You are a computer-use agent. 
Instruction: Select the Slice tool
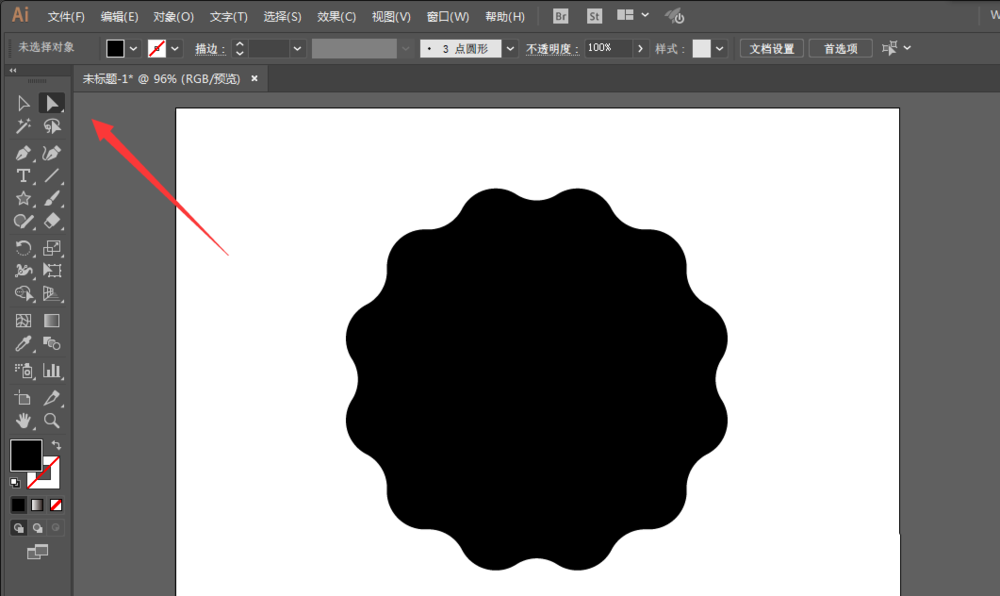coord(52,398)
